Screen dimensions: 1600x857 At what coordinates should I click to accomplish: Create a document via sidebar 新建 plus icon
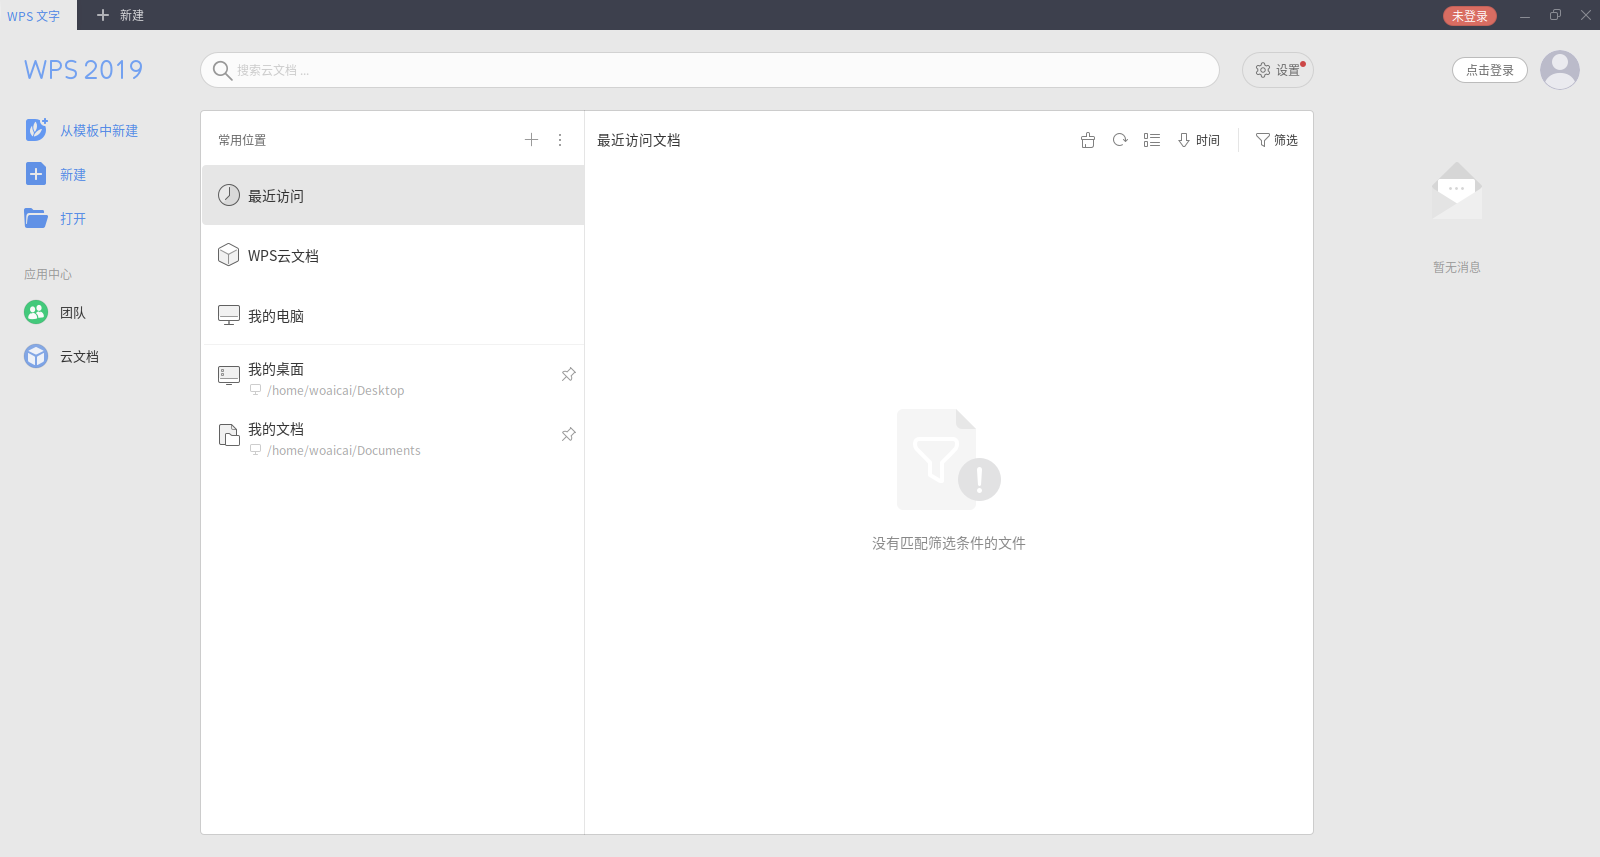(x=36, y=174)
